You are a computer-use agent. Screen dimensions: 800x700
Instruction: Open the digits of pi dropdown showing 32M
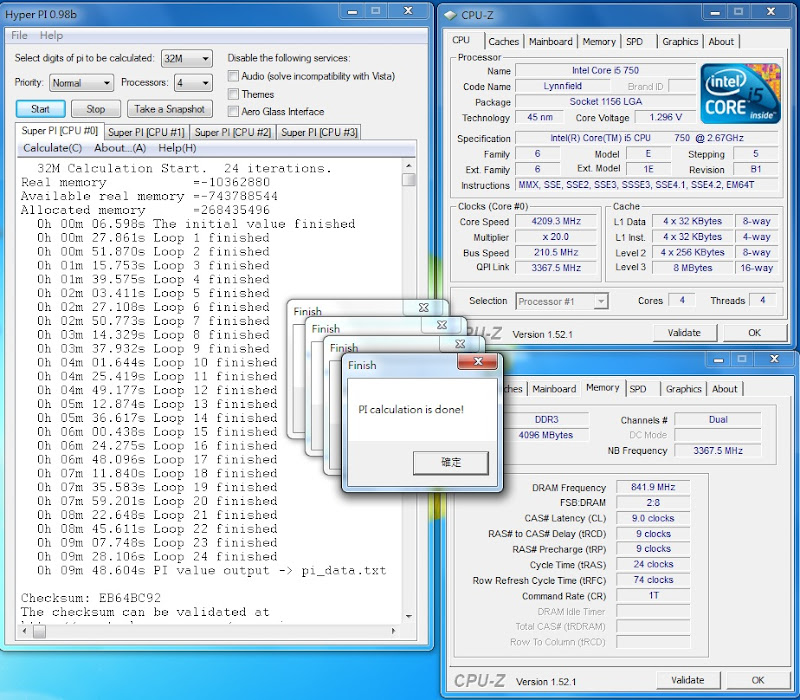click(x=187, y=59)
